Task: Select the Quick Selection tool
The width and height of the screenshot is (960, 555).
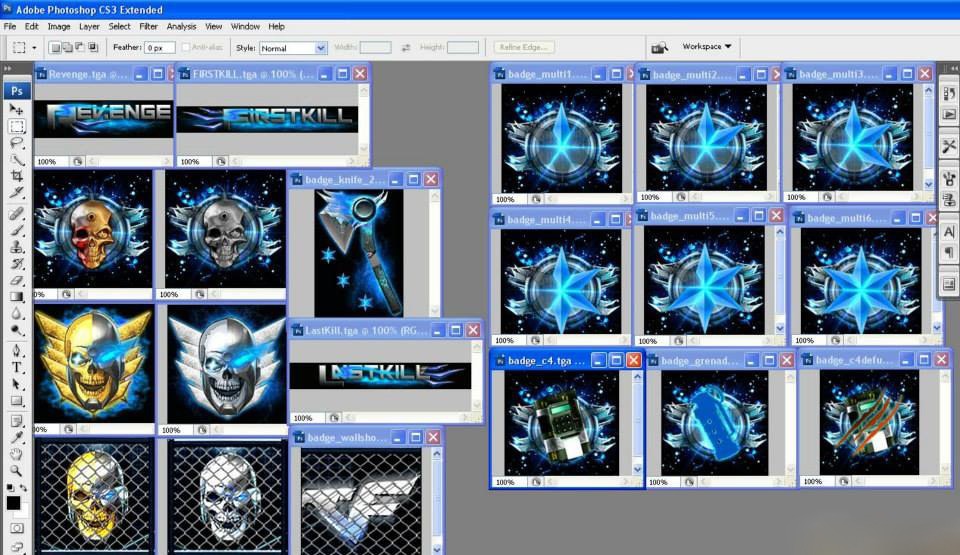Action: (x=17, y=160)
